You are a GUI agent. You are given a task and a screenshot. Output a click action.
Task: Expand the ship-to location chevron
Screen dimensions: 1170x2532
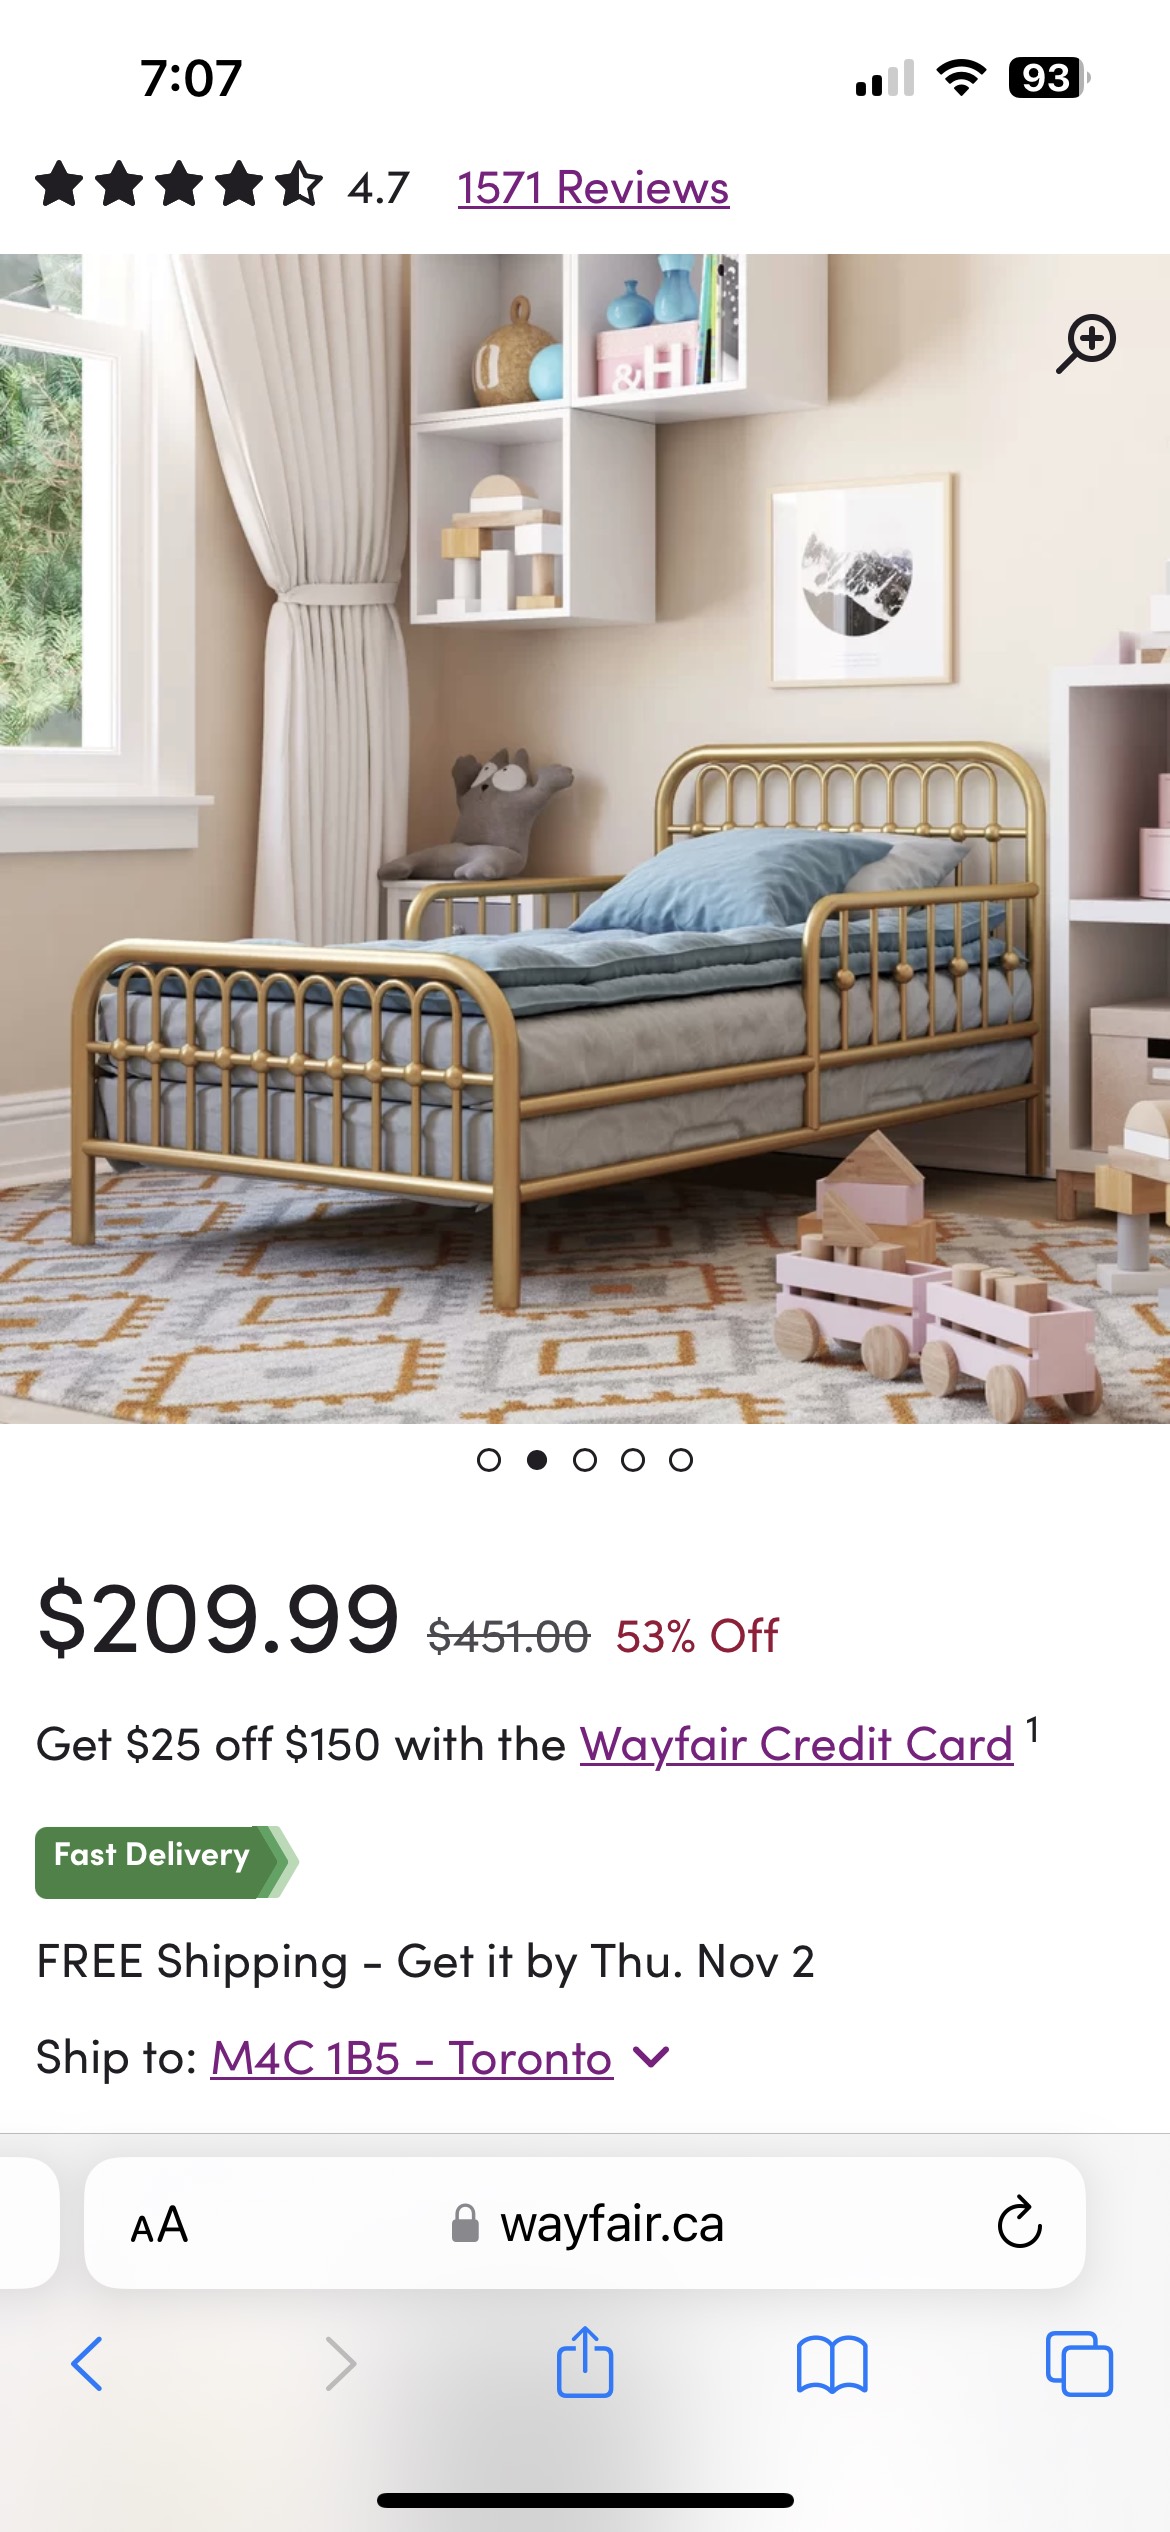tap(651, 2057)
